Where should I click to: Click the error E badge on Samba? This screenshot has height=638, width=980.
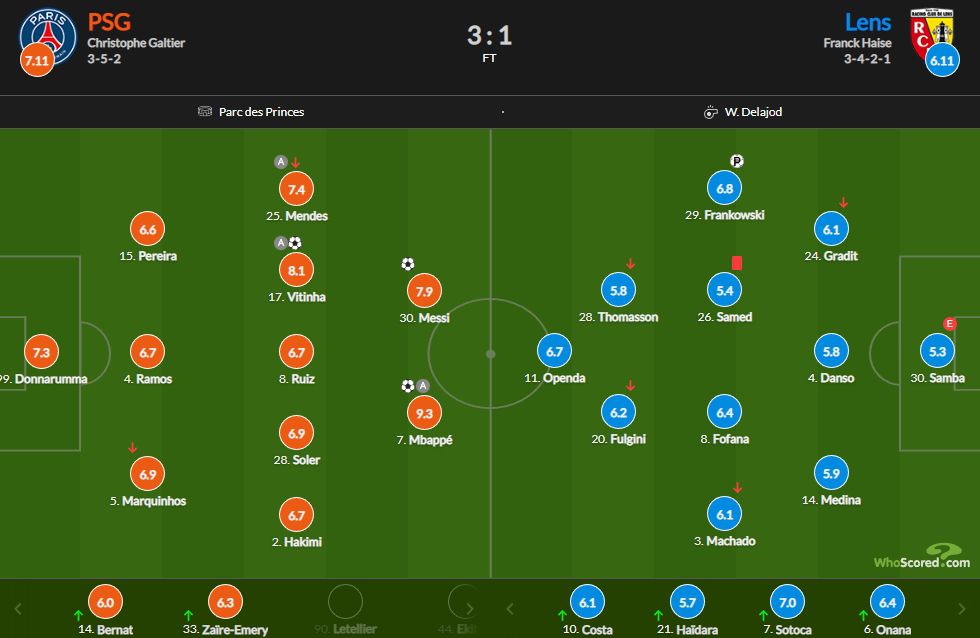click(949, 324)
